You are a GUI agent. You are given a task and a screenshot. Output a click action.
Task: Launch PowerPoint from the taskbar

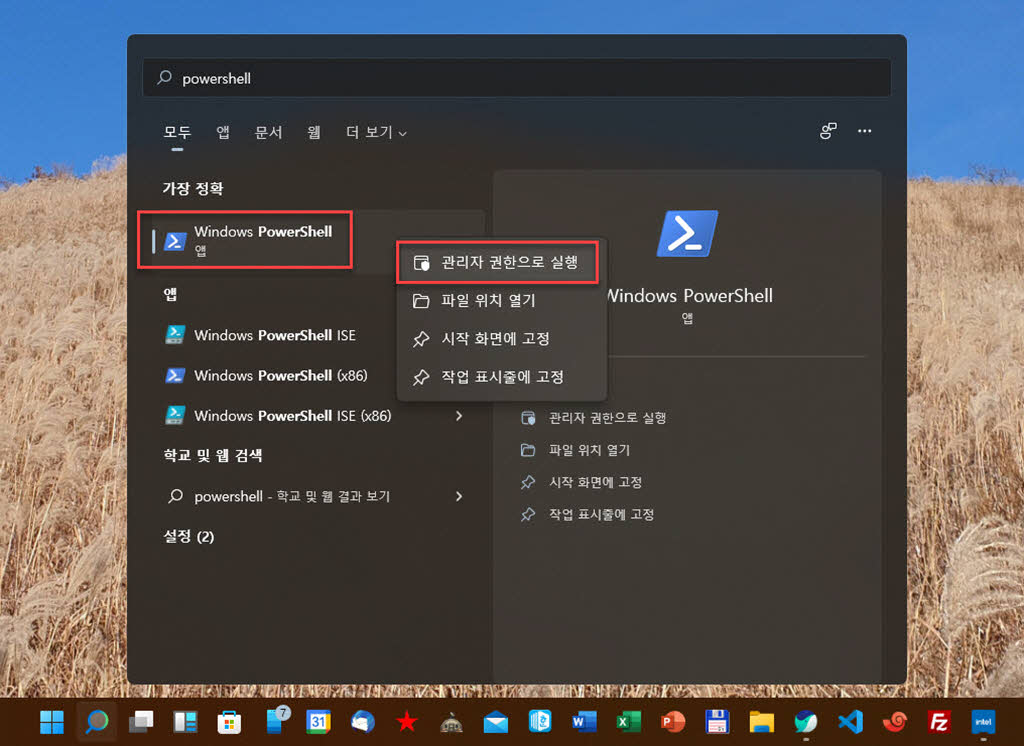673,722
